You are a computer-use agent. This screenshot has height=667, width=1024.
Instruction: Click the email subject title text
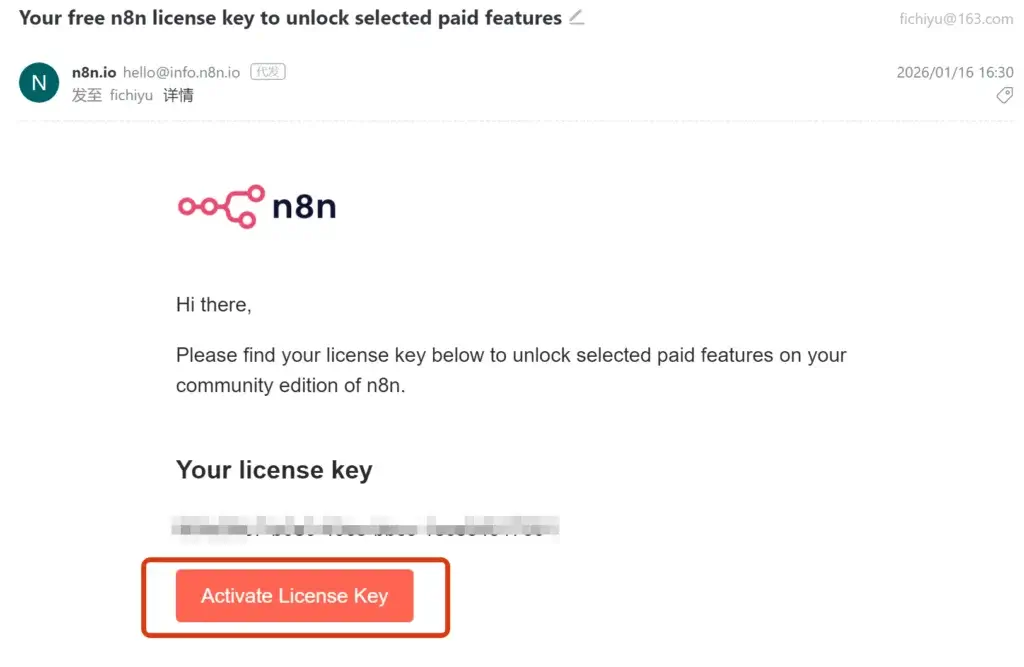click(x=290, y=18)
